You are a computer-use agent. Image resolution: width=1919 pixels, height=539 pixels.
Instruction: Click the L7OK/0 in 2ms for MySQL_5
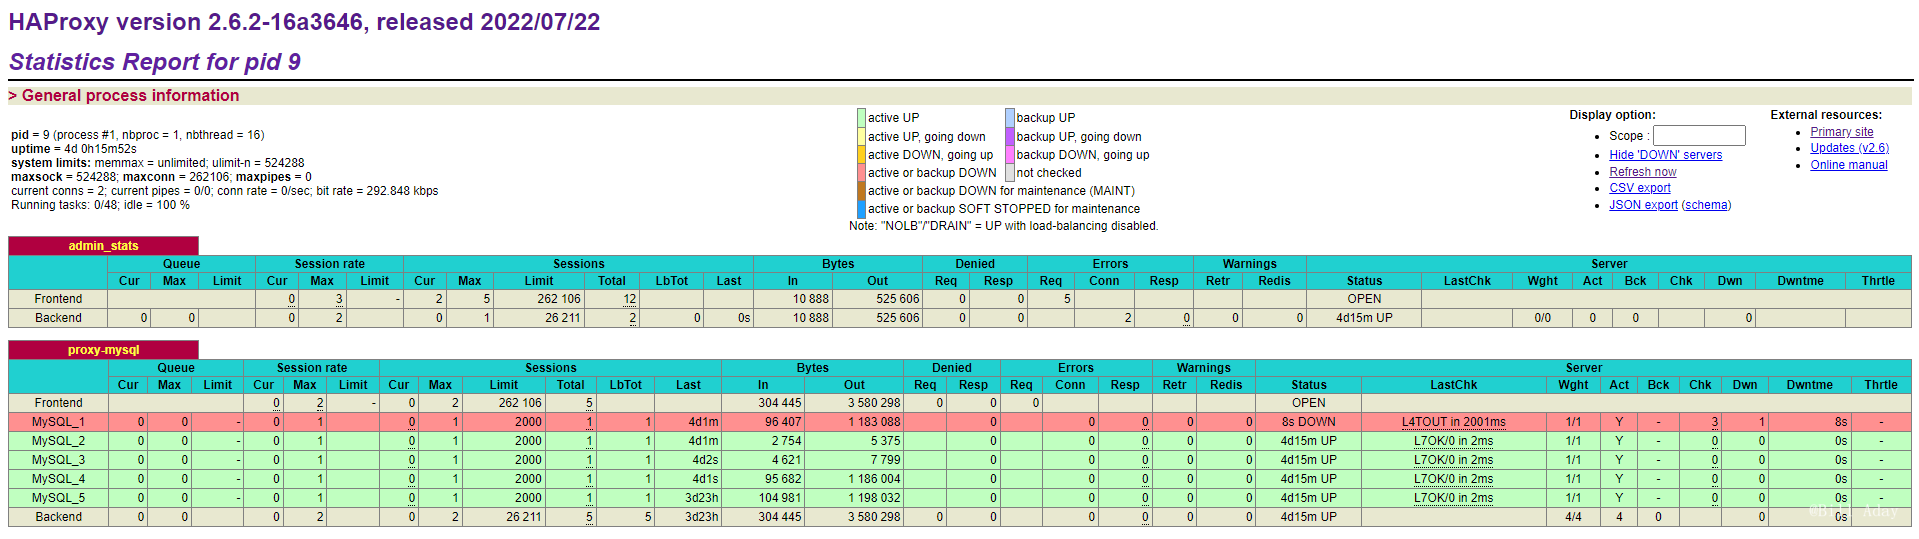1453,498
